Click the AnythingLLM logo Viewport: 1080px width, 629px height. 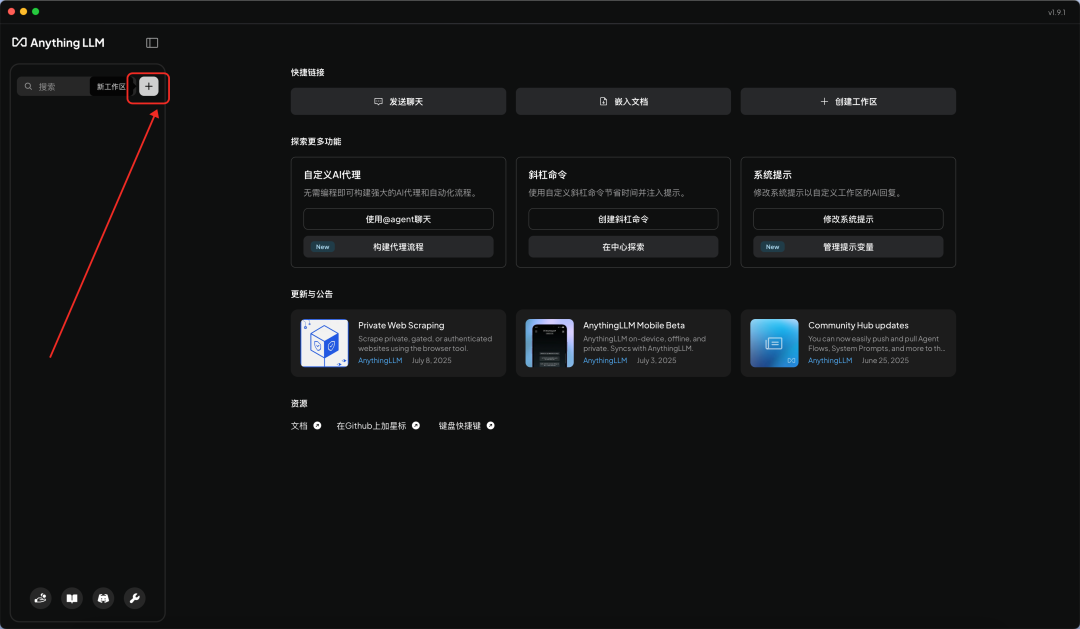click(59, 43)
